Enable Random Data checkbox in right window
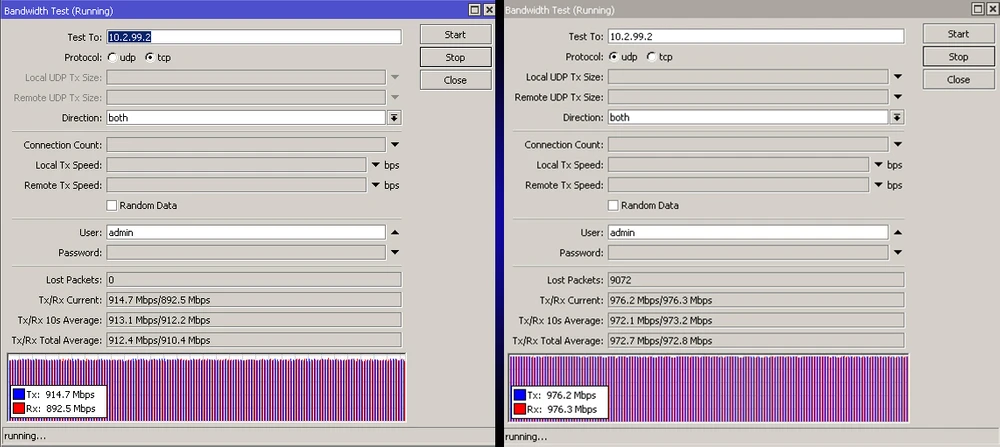Screen dimensions: 1000x447 614,205
